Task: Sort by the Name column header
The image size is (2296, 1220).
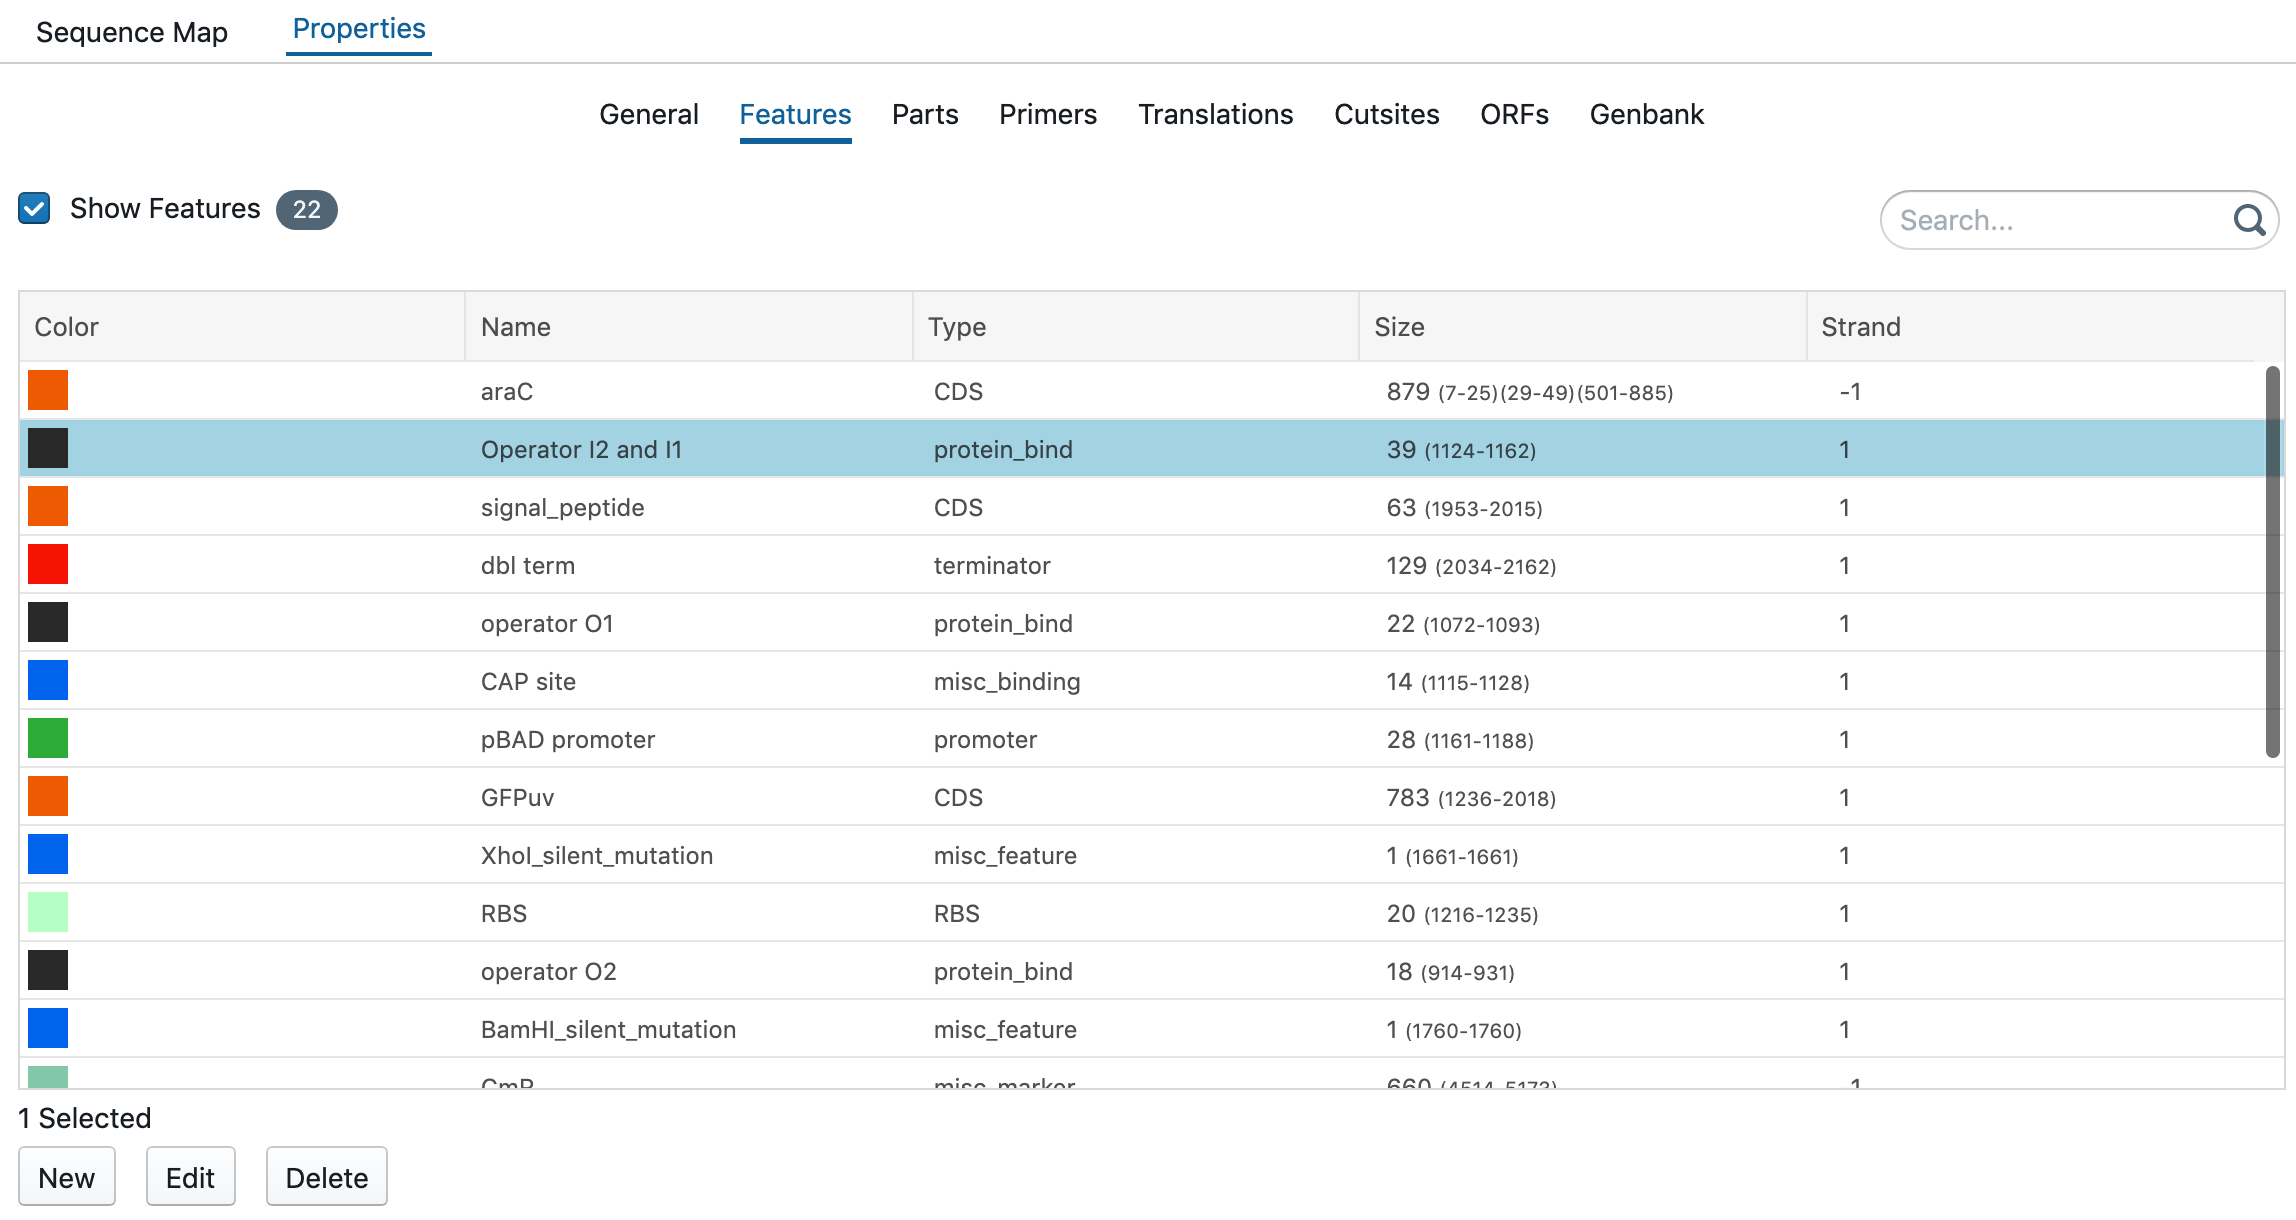Action: [x=516, y=327]
